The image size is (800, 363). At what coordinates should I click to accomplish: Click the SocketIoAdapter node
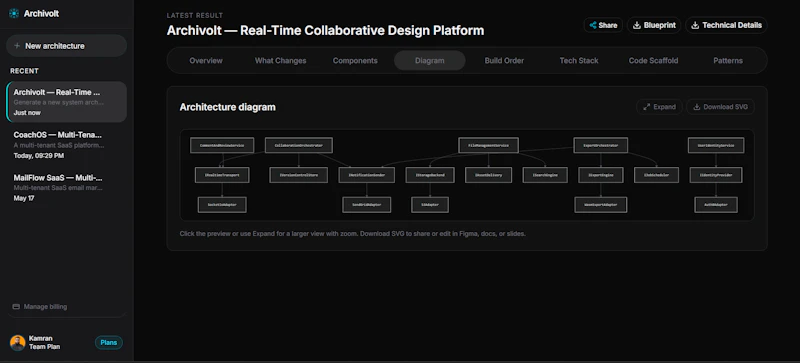click(x=222, y=205)
